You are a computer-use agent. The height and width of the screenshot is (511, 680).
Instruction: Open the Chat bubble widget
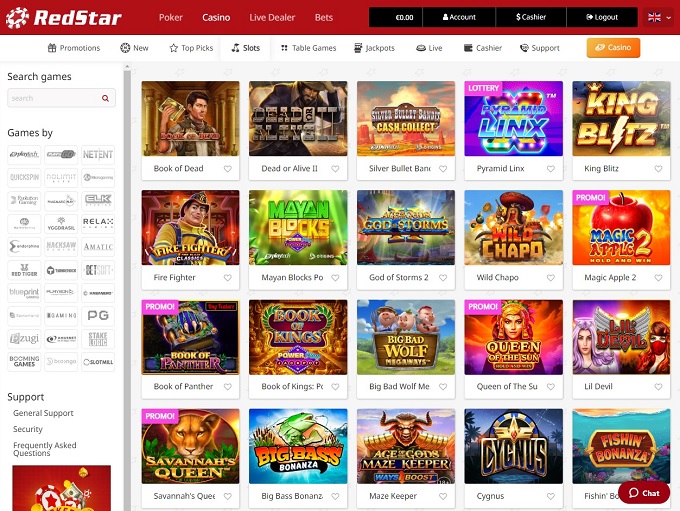point(644,493)
